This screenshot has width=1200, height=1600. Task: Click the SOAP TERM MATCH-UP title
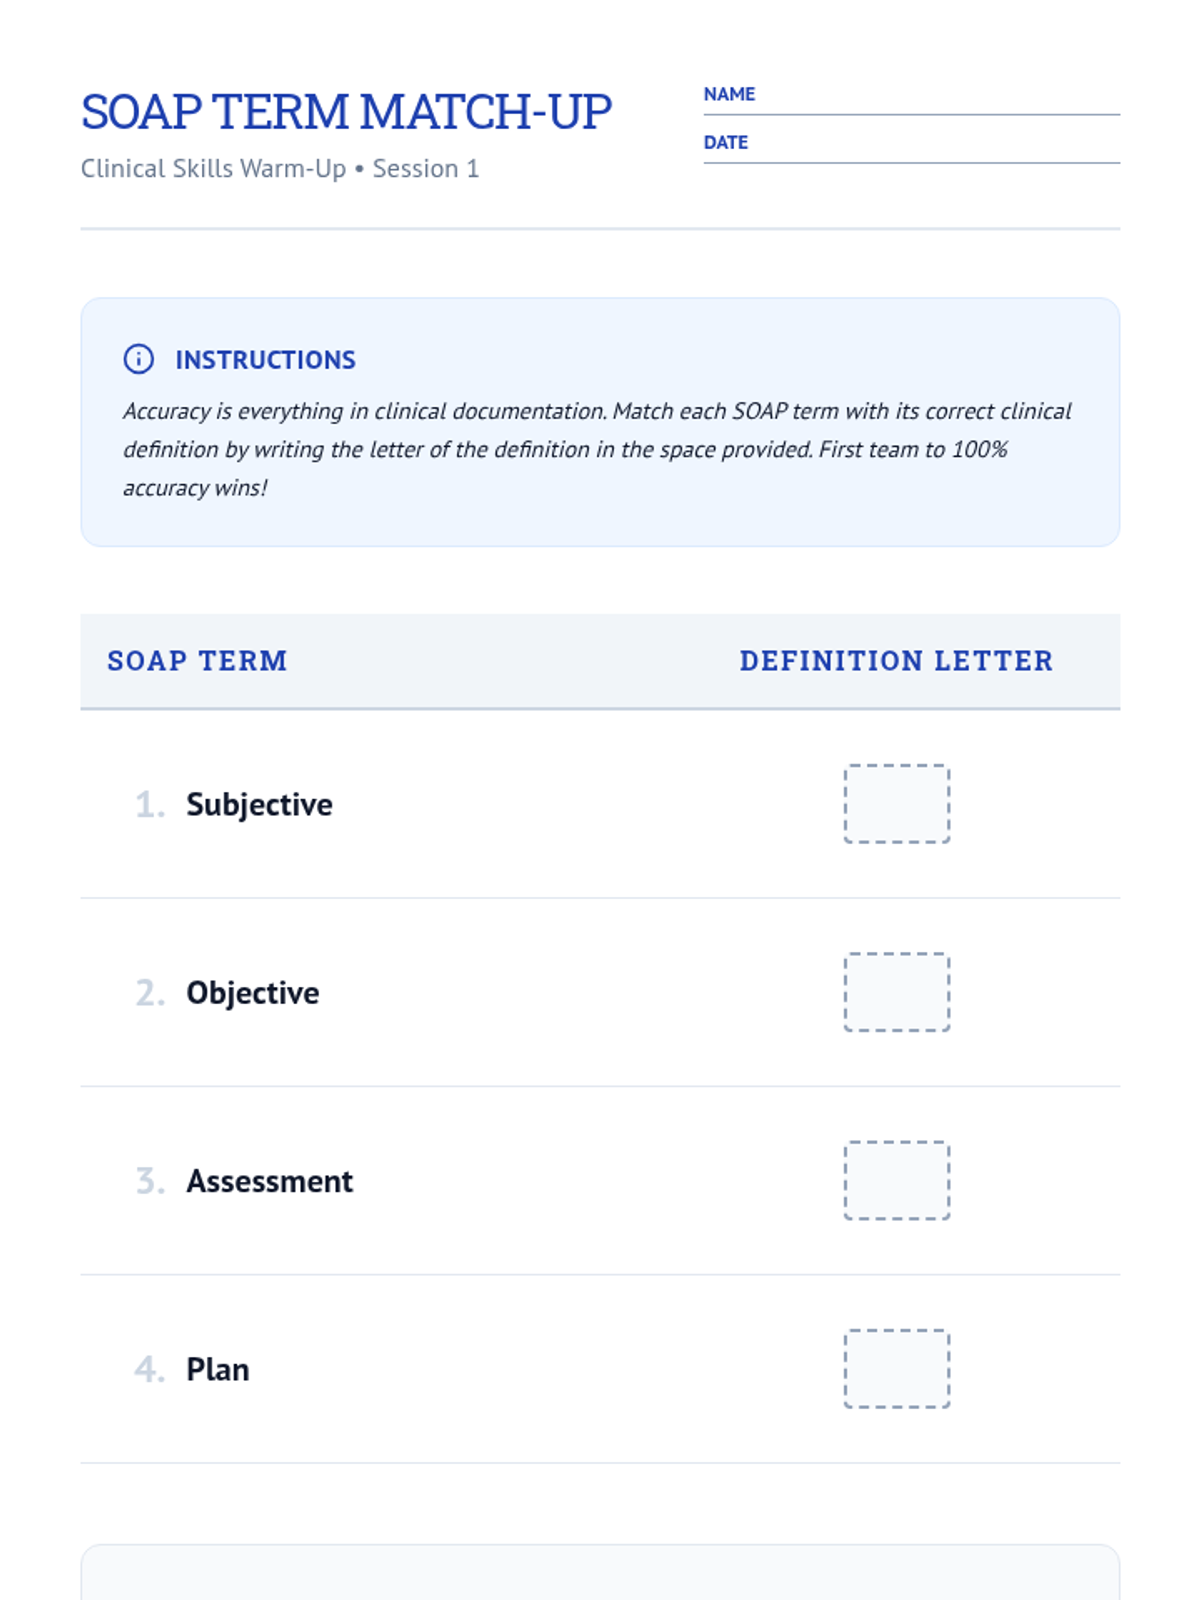coord(346,112)
